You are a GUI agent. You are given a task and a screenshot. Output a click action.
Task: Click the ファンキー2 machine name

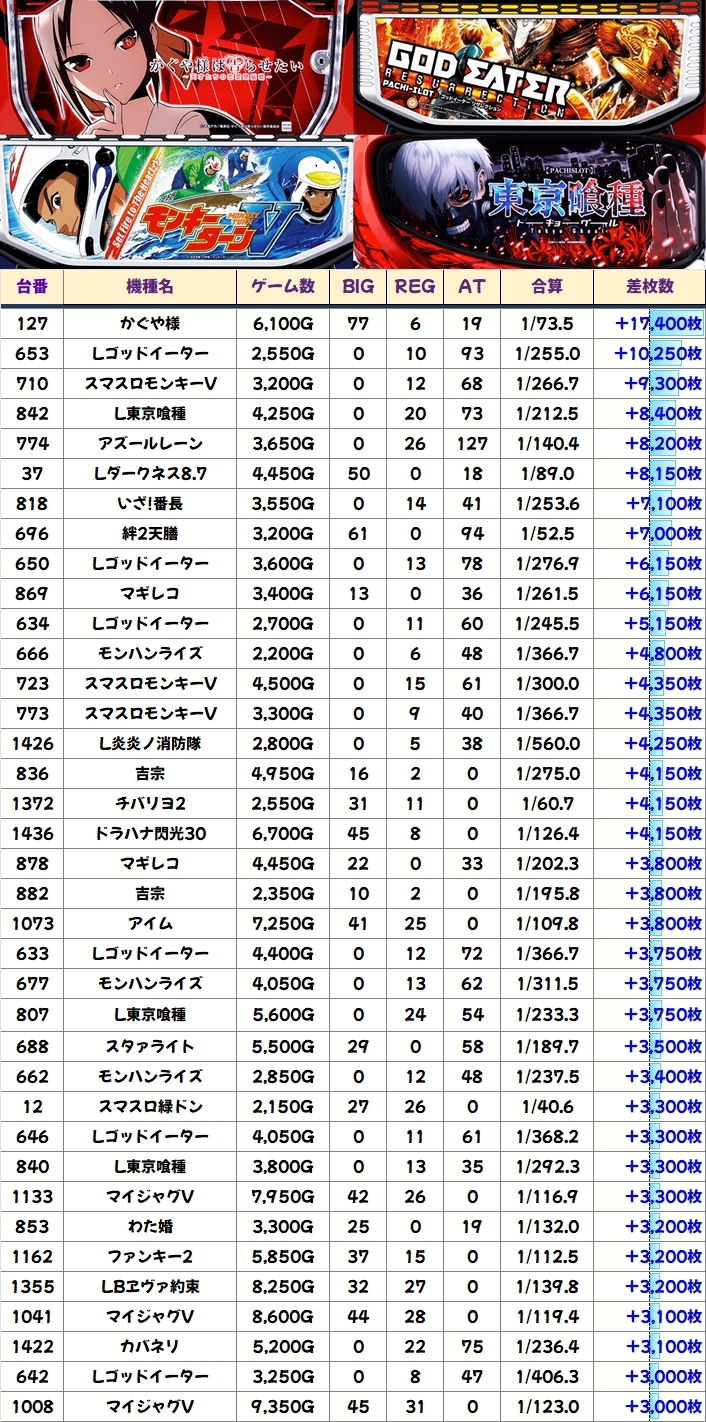click(150, 1256)
